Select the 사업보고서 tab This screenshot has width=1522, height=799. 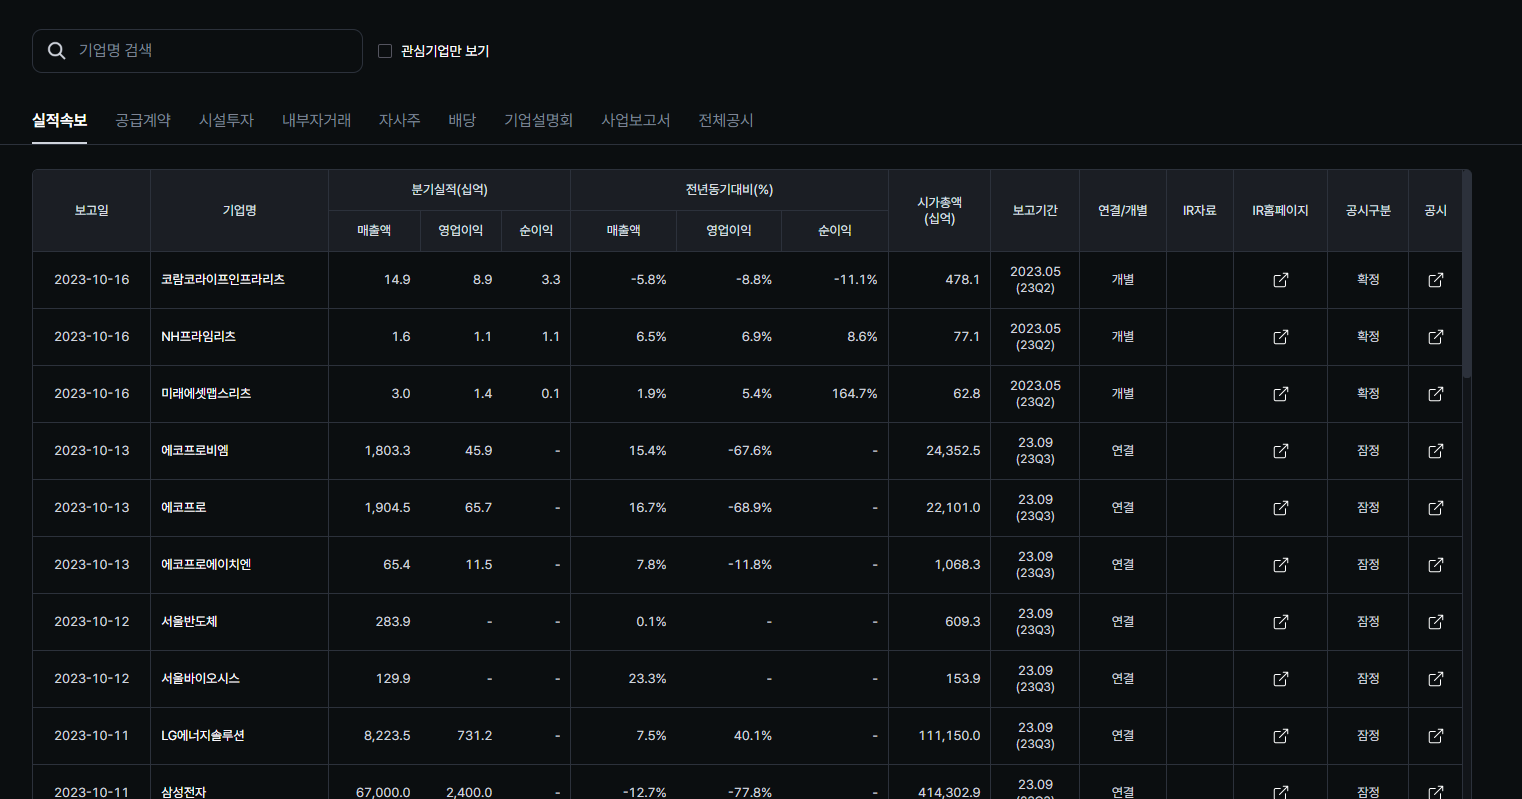pyautogui.click(x=635, y=120)
